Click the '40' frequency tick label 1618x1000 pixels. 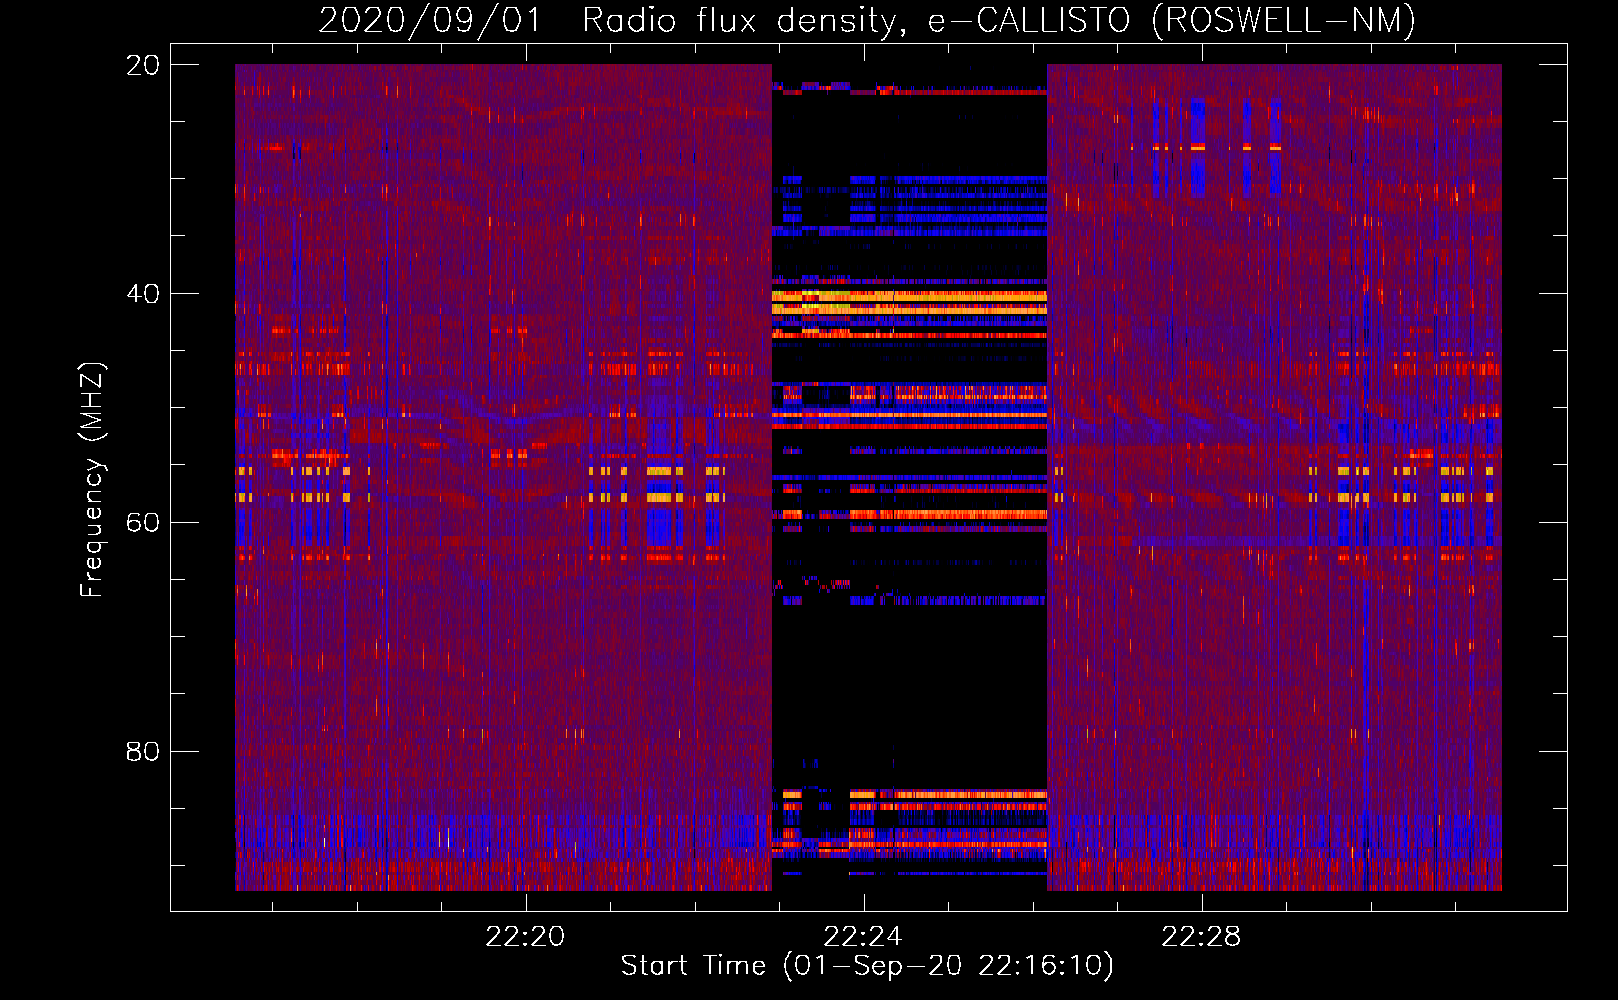coord(143,294)
